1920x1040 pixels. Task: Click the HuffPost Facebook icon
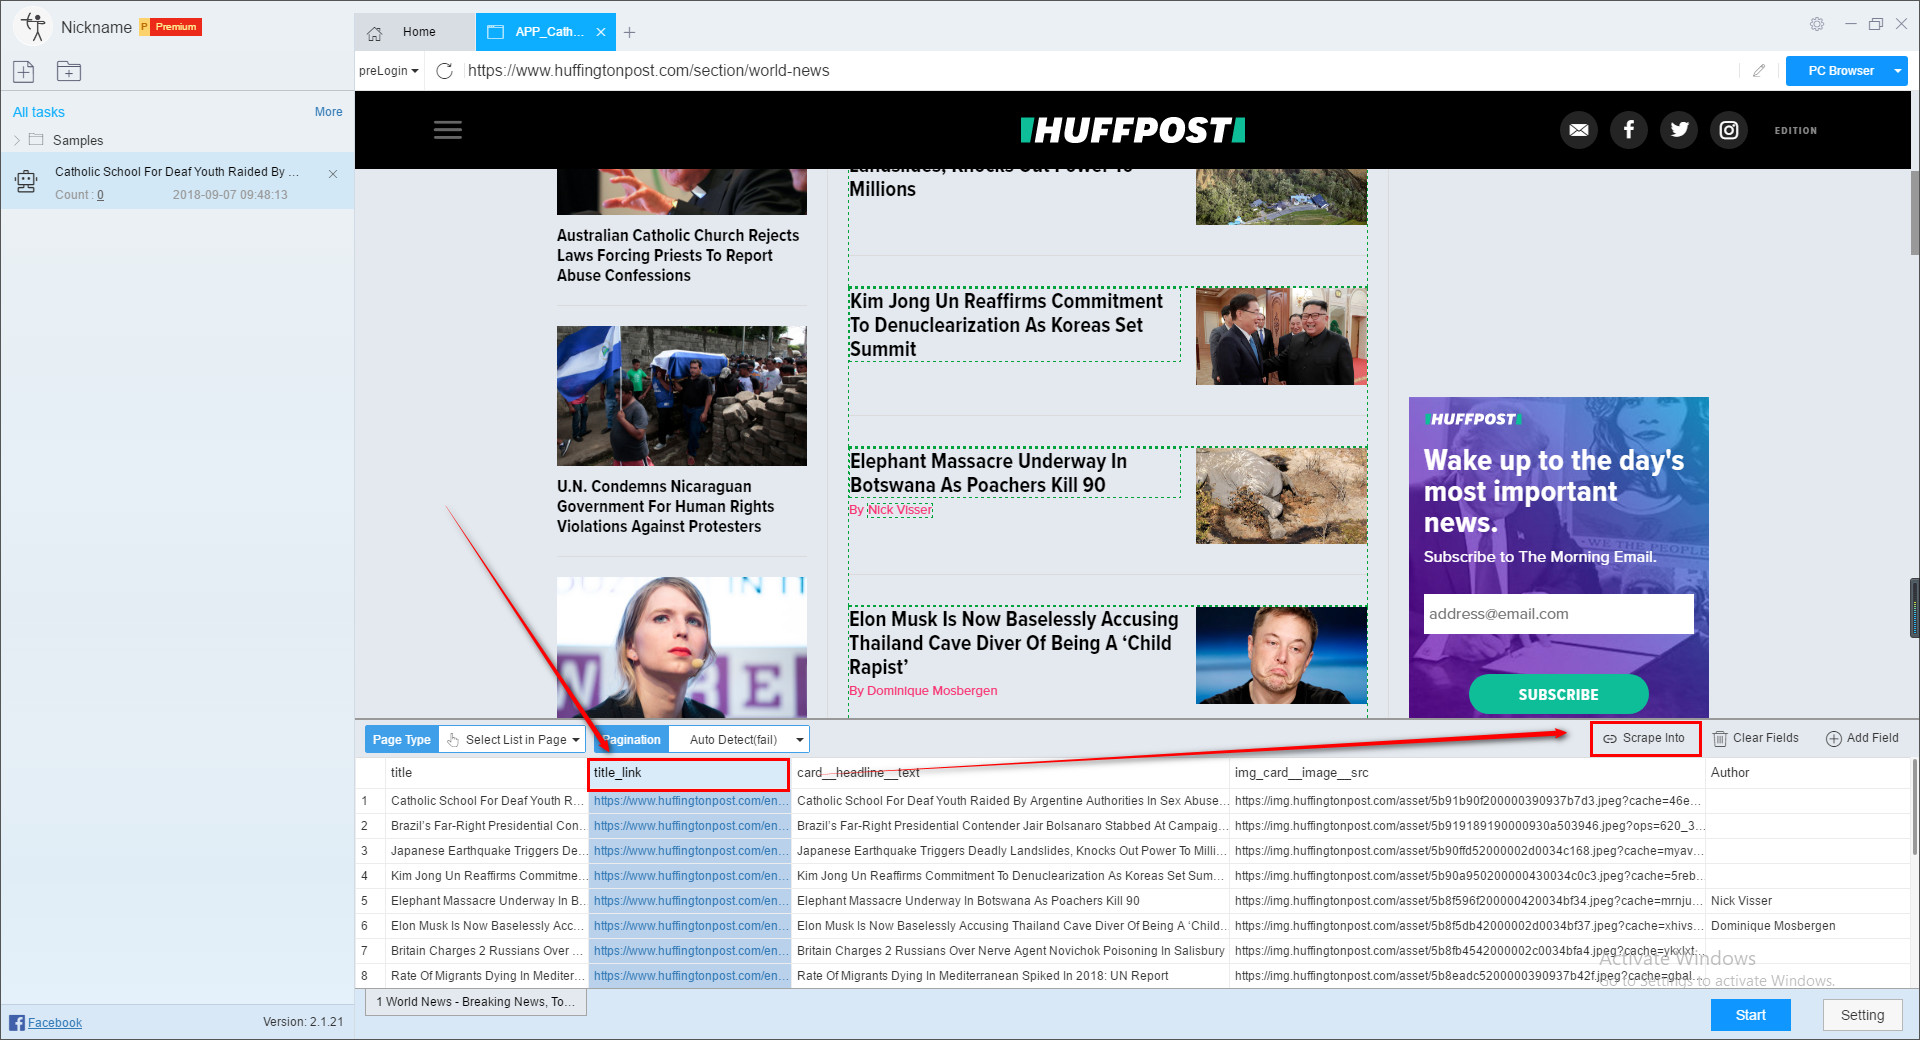click(x=1629, y=130)
